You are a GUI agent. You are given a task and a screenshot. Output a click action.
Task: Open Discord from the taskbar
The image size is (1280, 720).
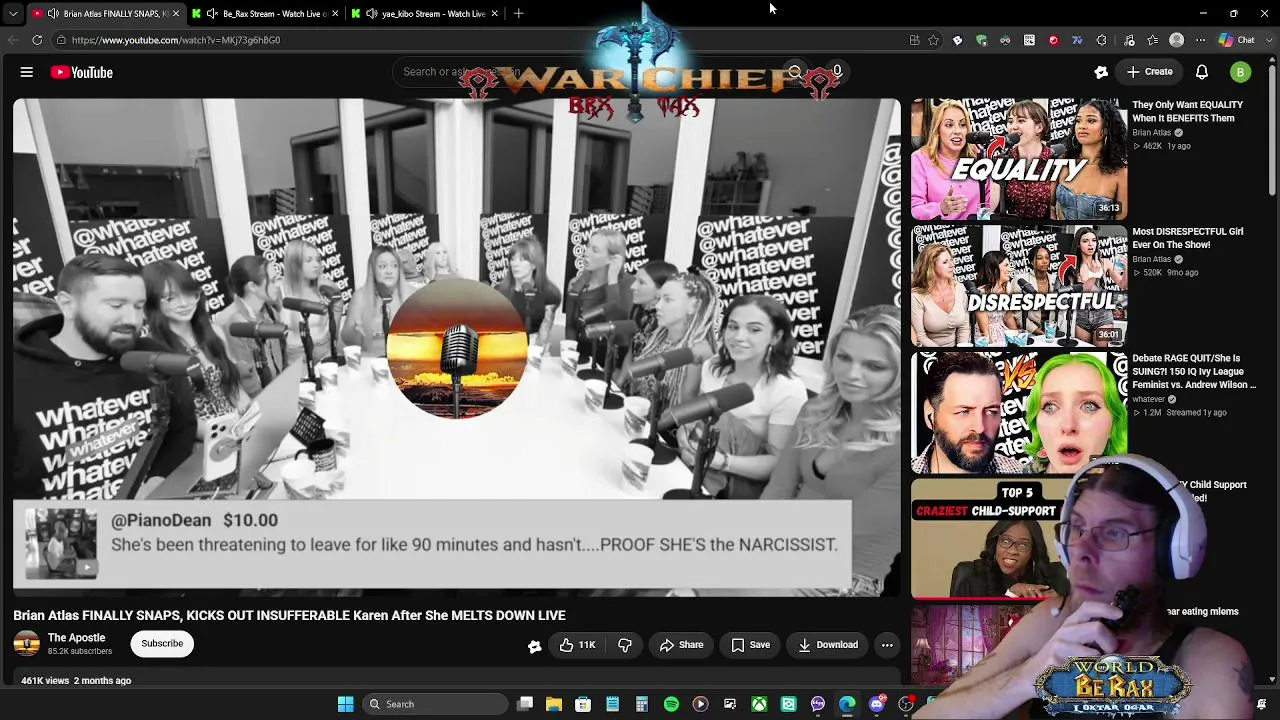[x=877, y=704]
